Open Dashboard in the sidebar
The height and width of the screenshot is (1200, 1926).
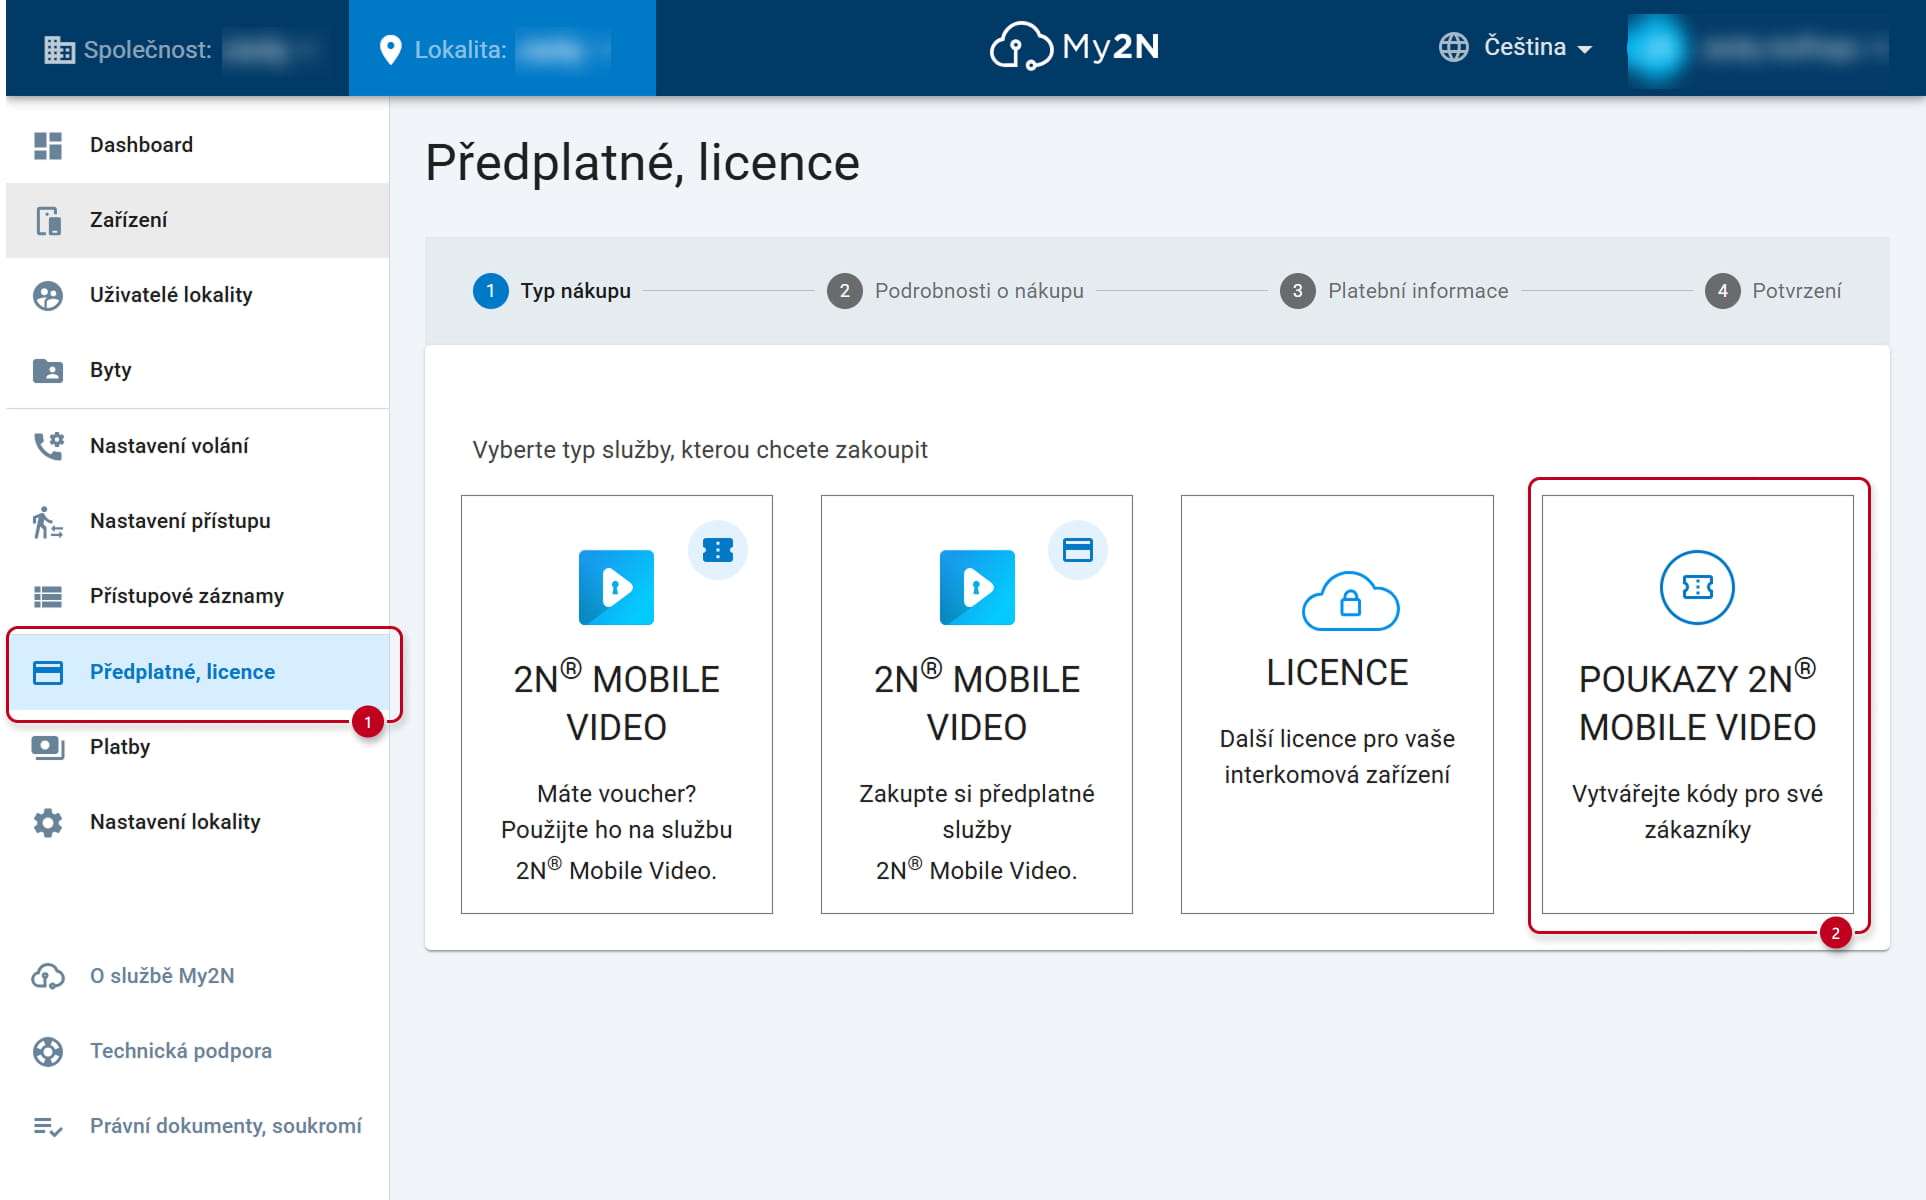197,145
